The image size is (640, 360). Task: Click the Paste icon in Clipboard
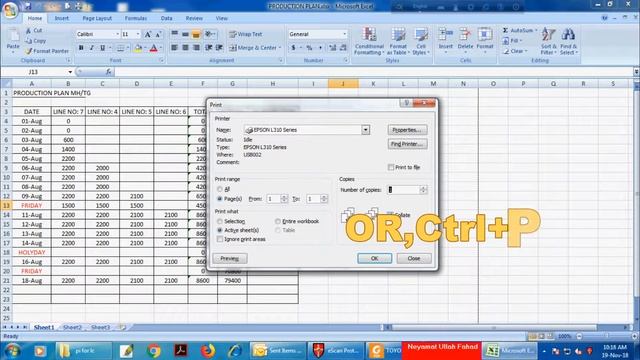(13, 36)
